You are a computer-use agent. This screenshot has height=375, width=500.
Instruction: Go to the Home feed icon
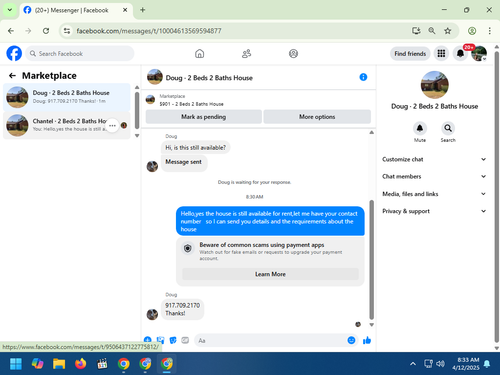(x=199, y=53)
